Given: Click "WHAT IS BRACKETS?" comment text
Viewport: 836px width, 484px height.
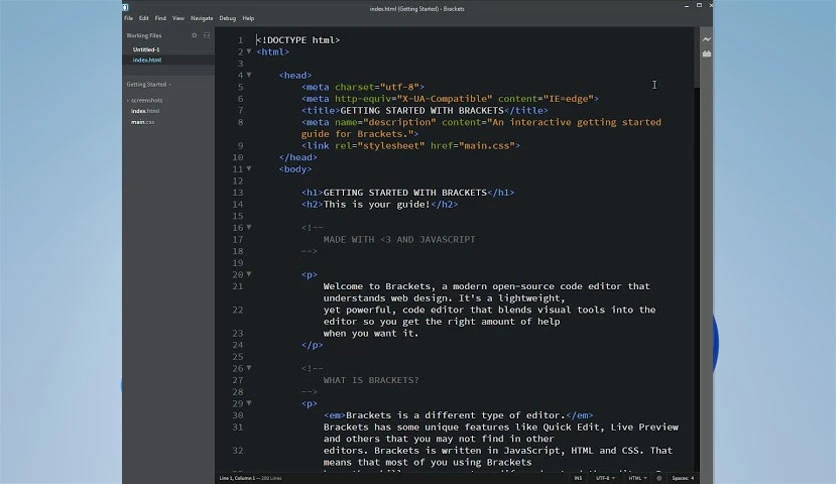Looking at the screenshot, I should [x=371, y=380].
